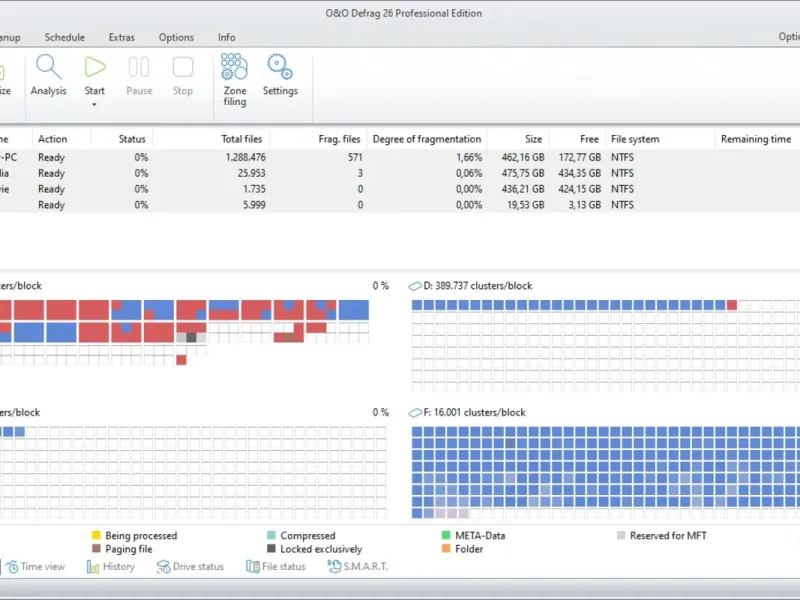Select the row with 1.735 total files
800x600 pixels.
[400, 189]
